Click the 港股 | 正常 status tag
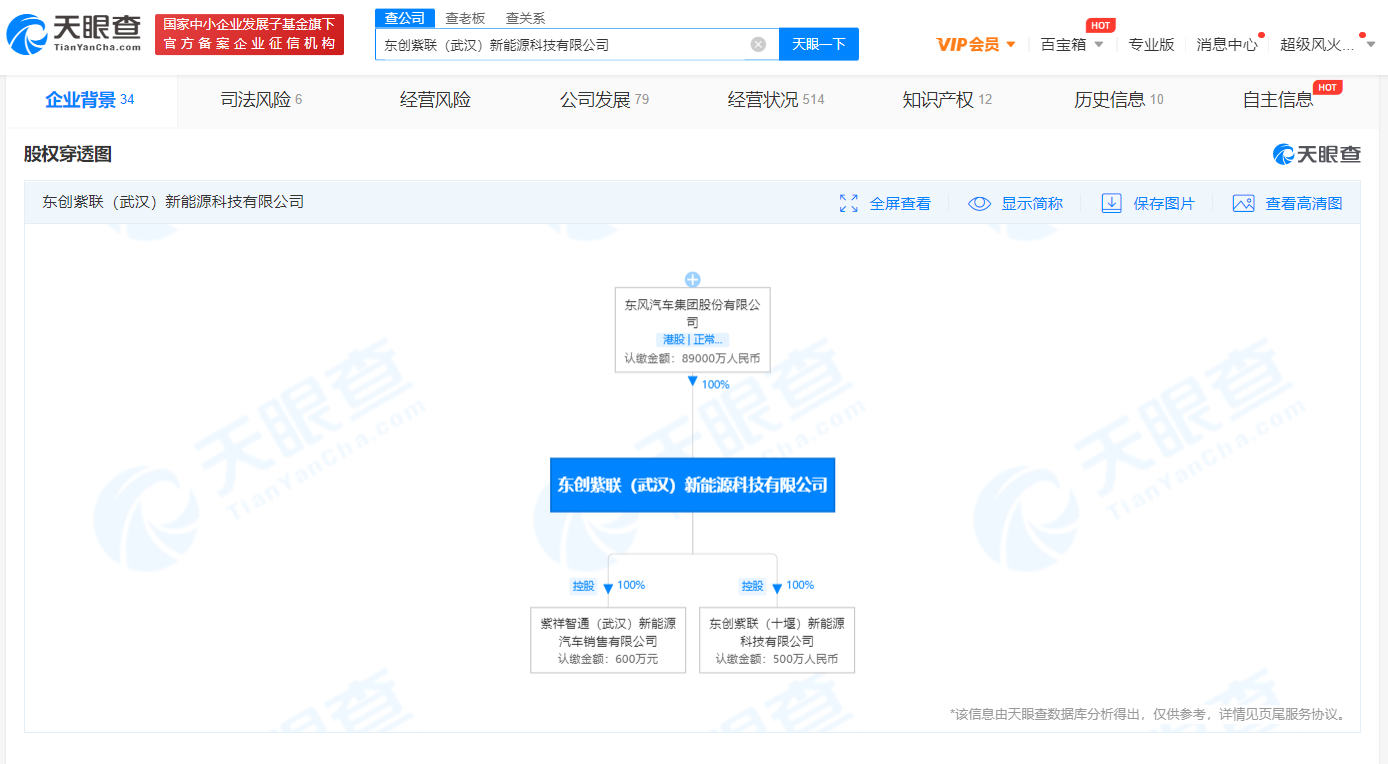The image size is (1388, 764). coord(692,340)
